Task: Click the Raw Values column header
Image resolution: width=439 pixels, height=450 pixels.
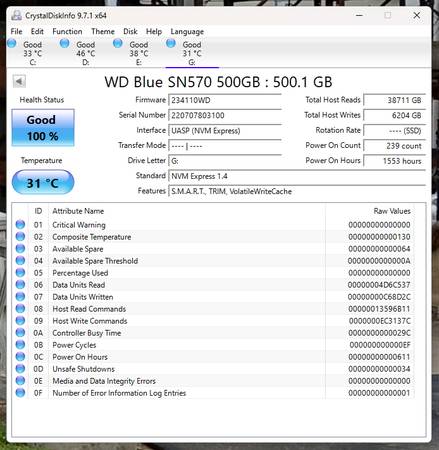Action: [392, 211]
